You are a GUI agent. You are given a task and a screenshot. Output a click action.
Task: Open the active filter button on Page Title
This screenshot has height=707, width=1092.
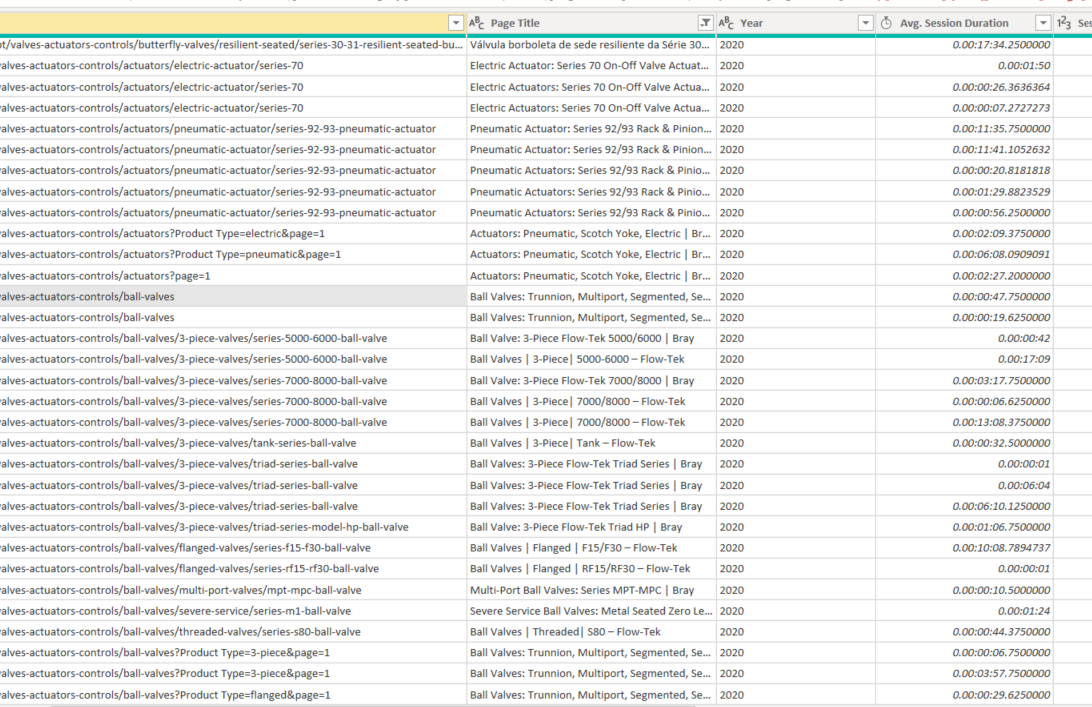pyautogui.click(x=705, y=23)
